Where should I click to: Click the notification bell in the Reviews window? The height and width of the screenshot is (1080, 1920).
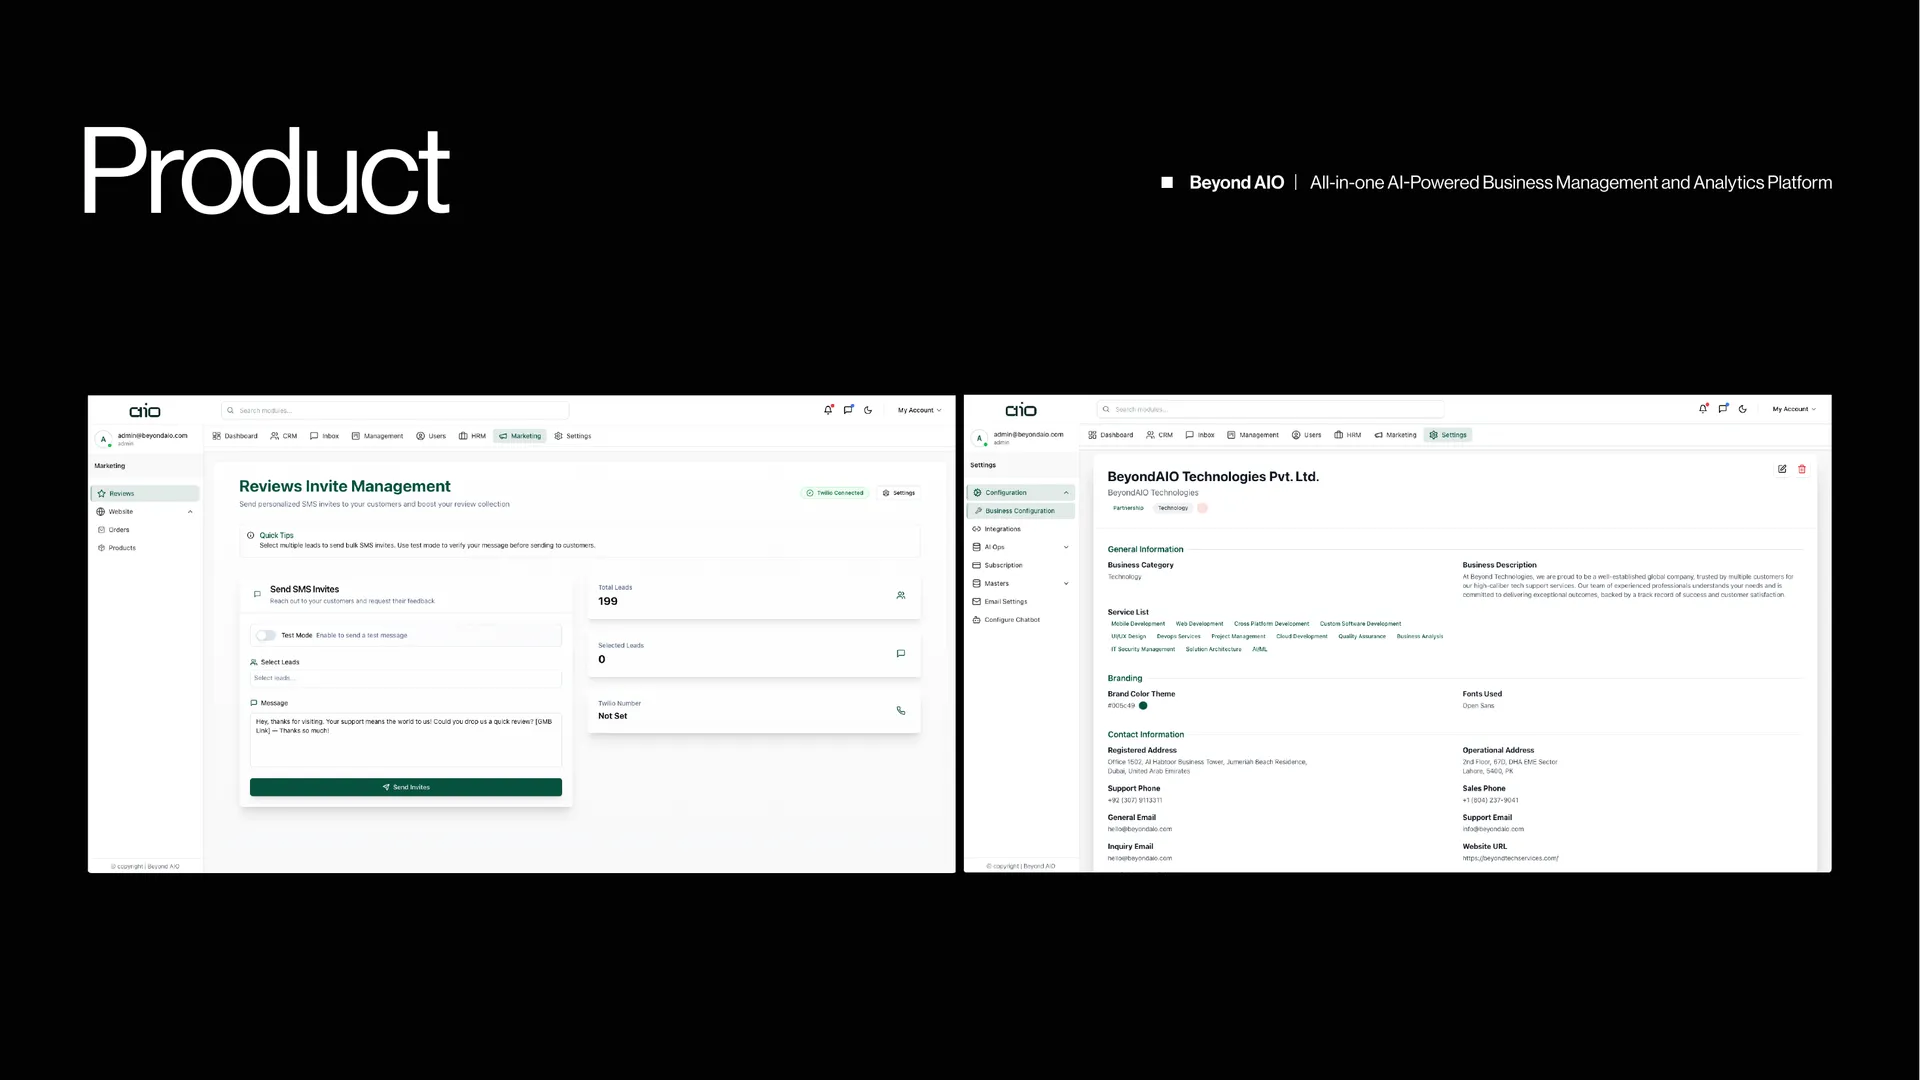828,410
